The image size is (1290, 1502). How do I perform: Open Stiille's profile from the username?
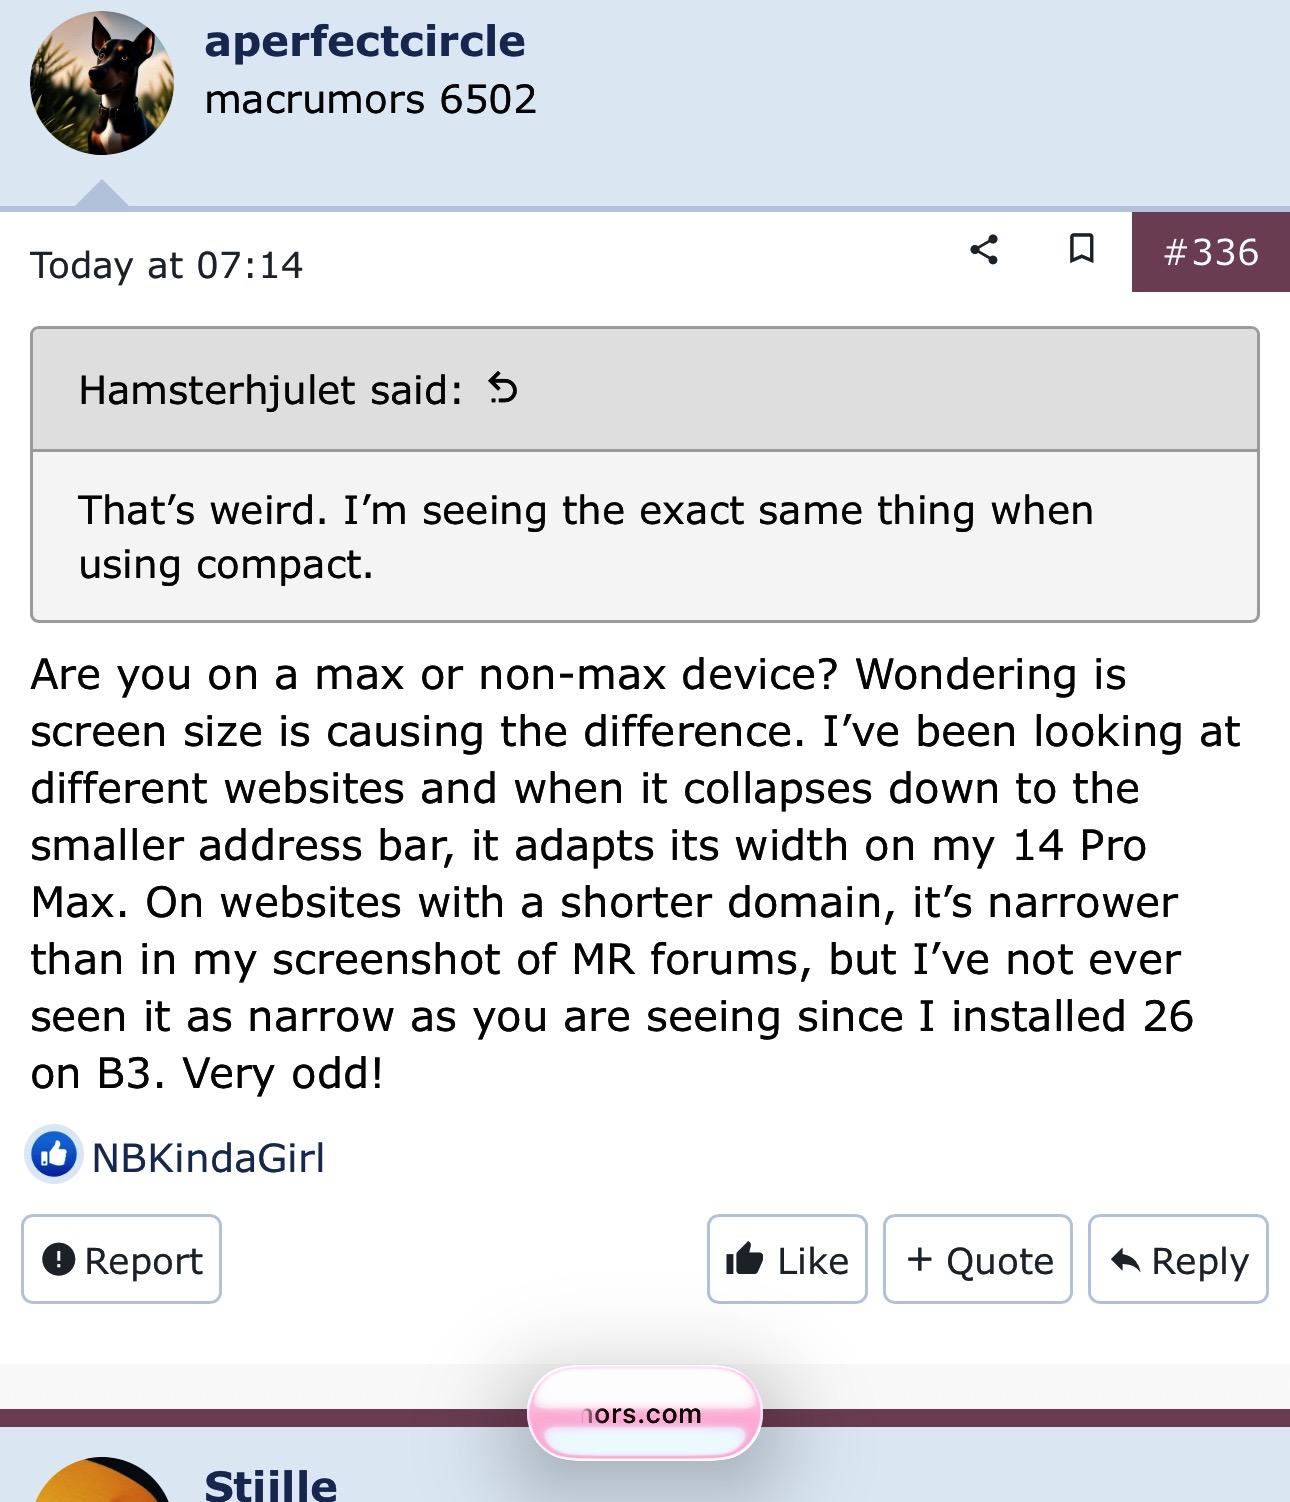pos(271,1485)
